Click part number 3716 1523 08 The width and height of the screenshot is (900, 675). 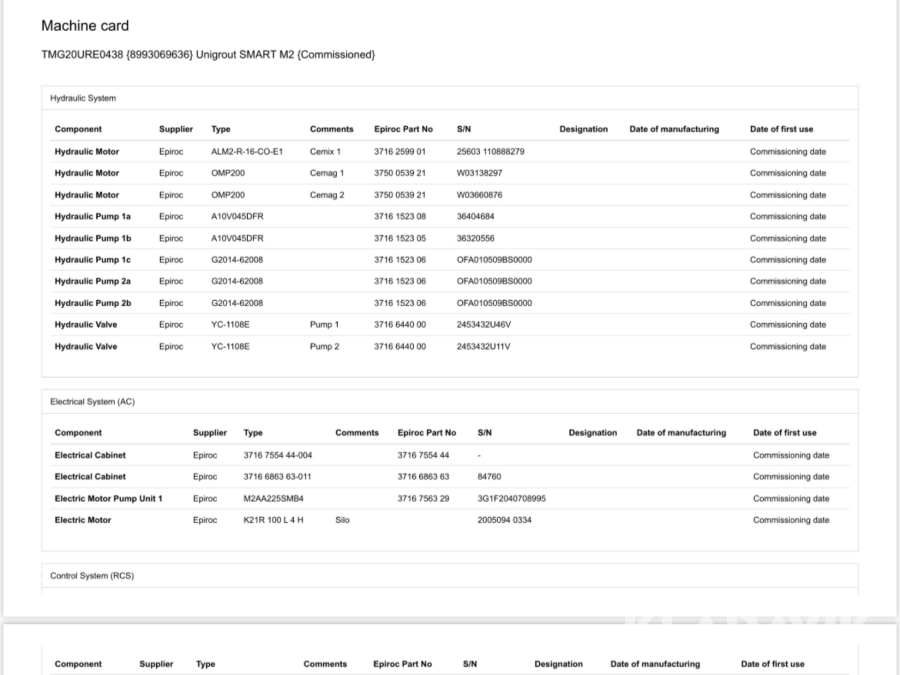pyautogui.click(x=400, y=216)
